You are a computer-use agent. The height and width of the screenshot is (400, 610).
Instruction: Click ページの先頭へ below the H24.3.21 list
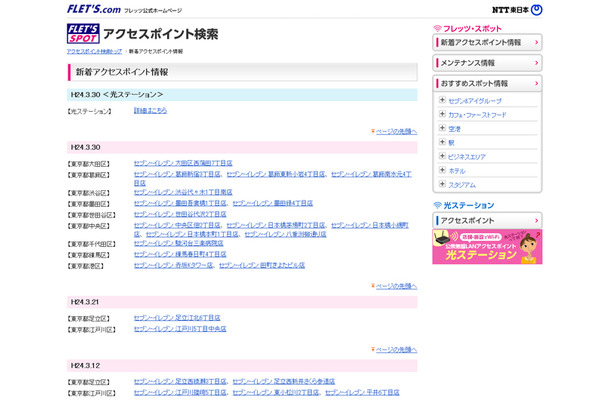point(396,349)
